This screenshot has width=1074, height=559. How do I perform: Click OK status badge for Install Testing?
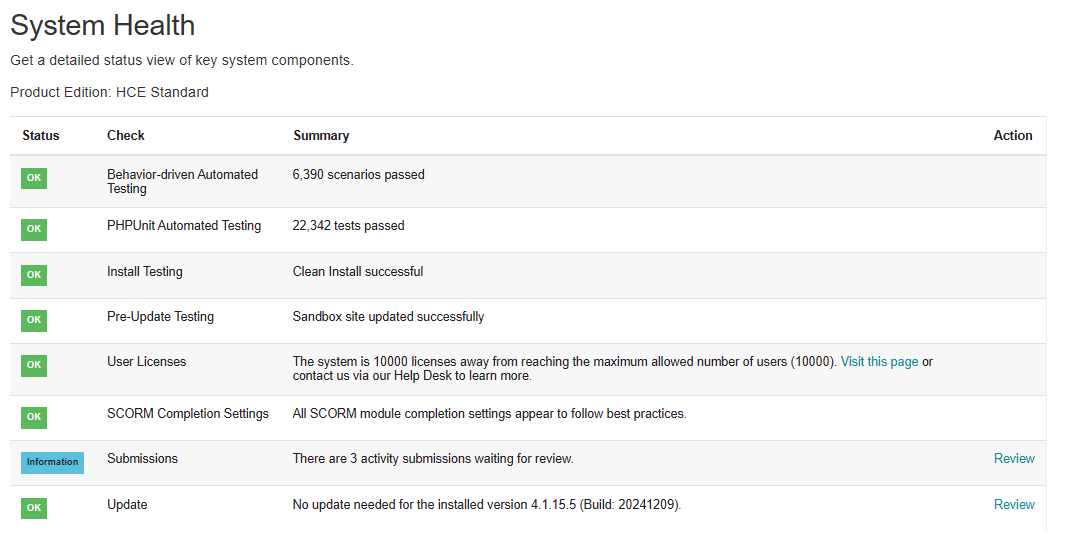[x=34, y=274]
